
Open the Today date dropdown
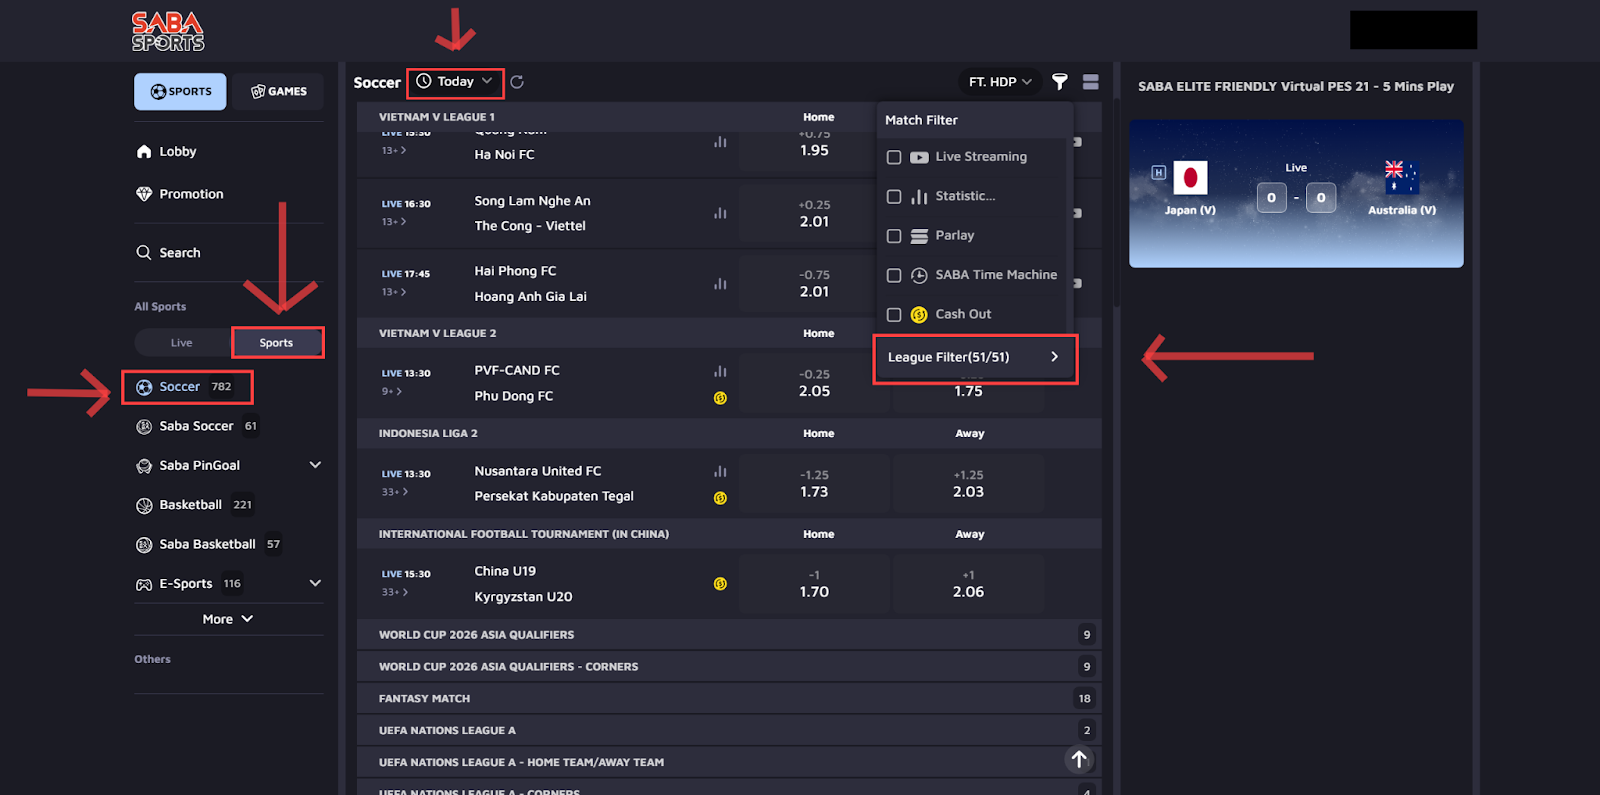click(x=455, y=82)
